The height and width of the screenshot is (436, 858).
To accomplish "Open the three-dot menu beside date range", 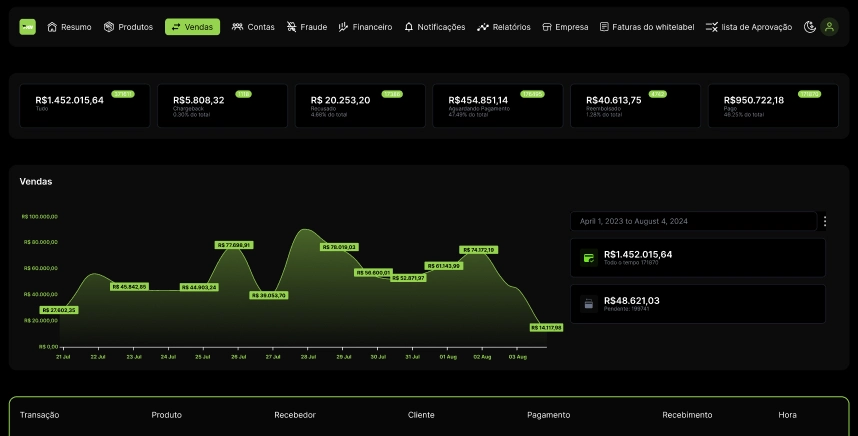I will click(x=825, y=221).
